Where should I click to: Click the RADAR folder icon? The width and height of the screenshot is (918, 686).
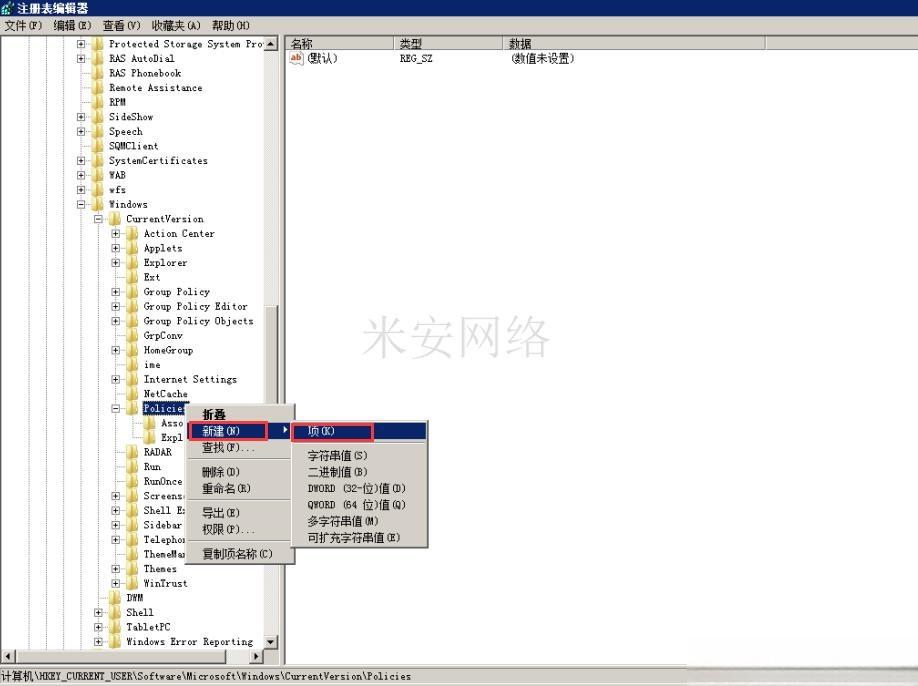[133, 452]
